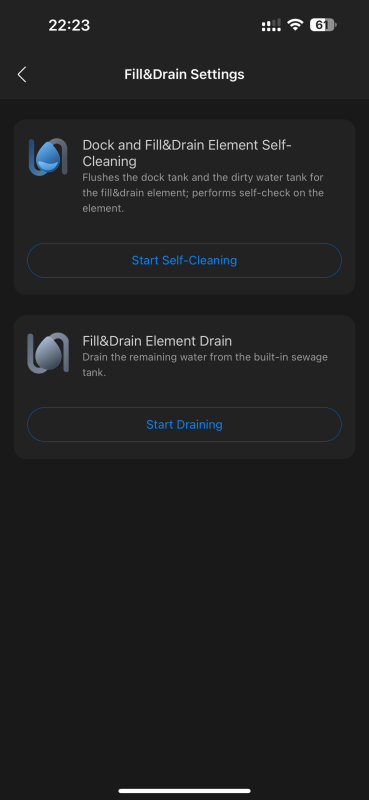Start Draining the sewage tank
Viewport: 369px width, 800px height.
184,424
